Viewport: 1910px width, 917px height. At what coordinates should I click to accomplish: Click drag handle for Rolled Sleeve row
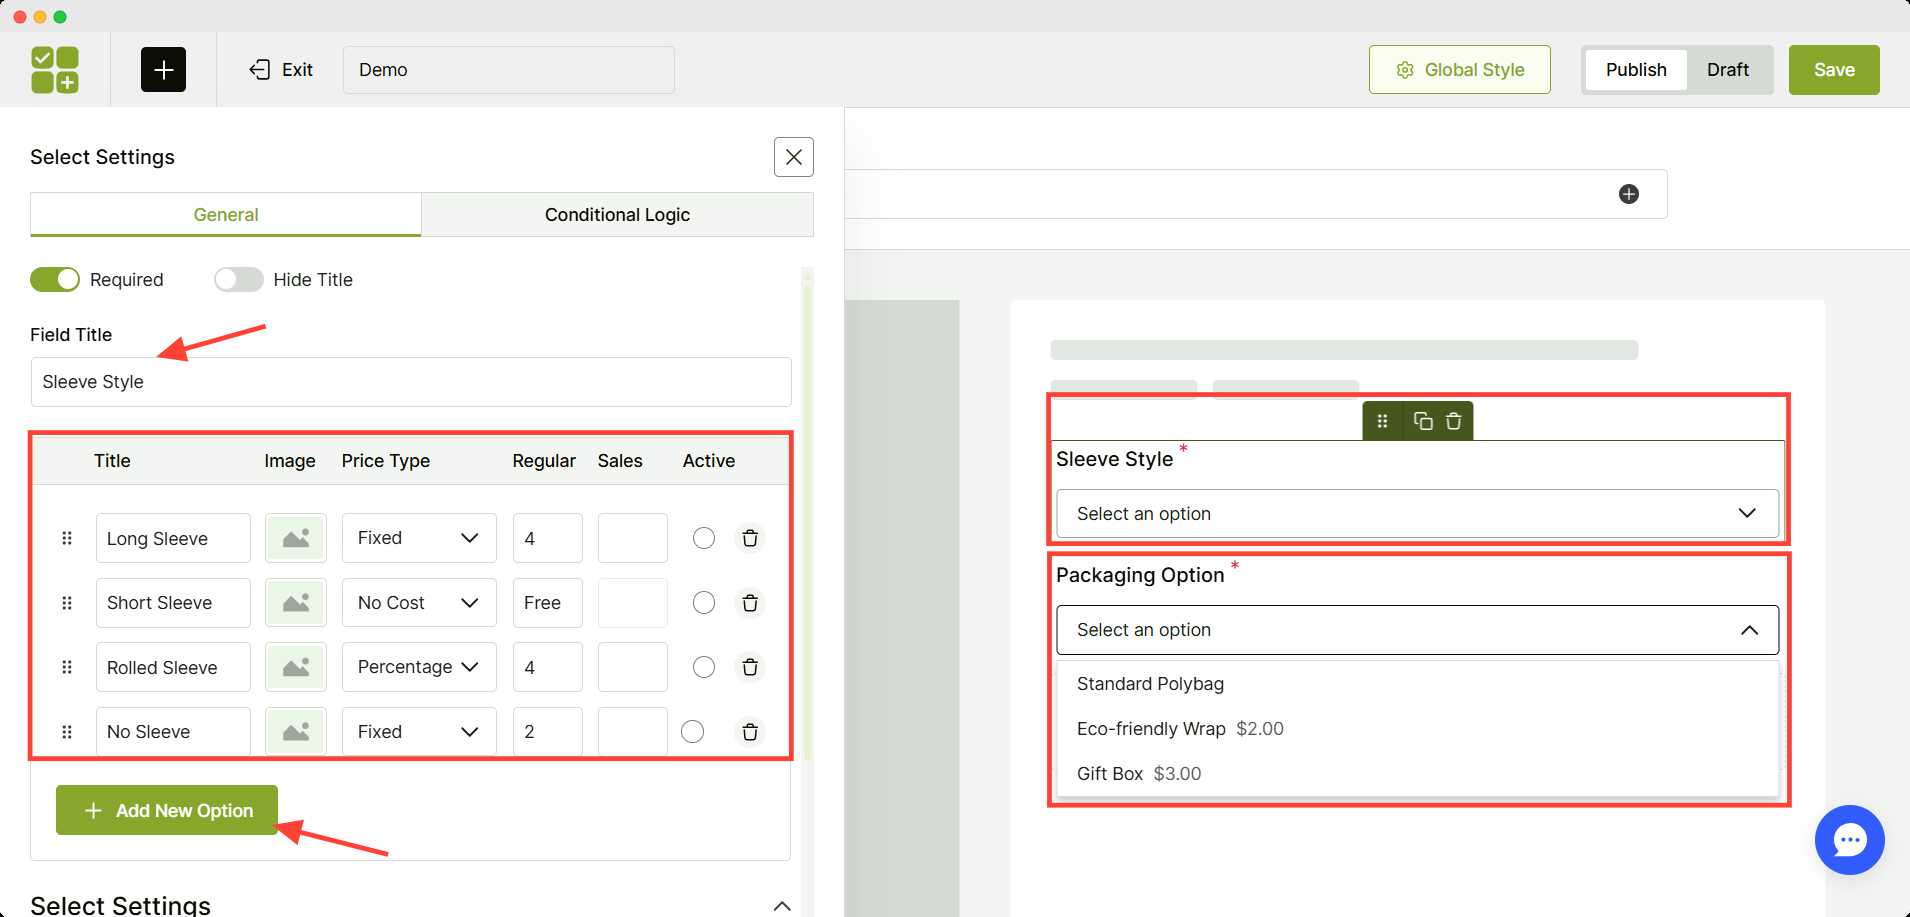tap(67, 667)
